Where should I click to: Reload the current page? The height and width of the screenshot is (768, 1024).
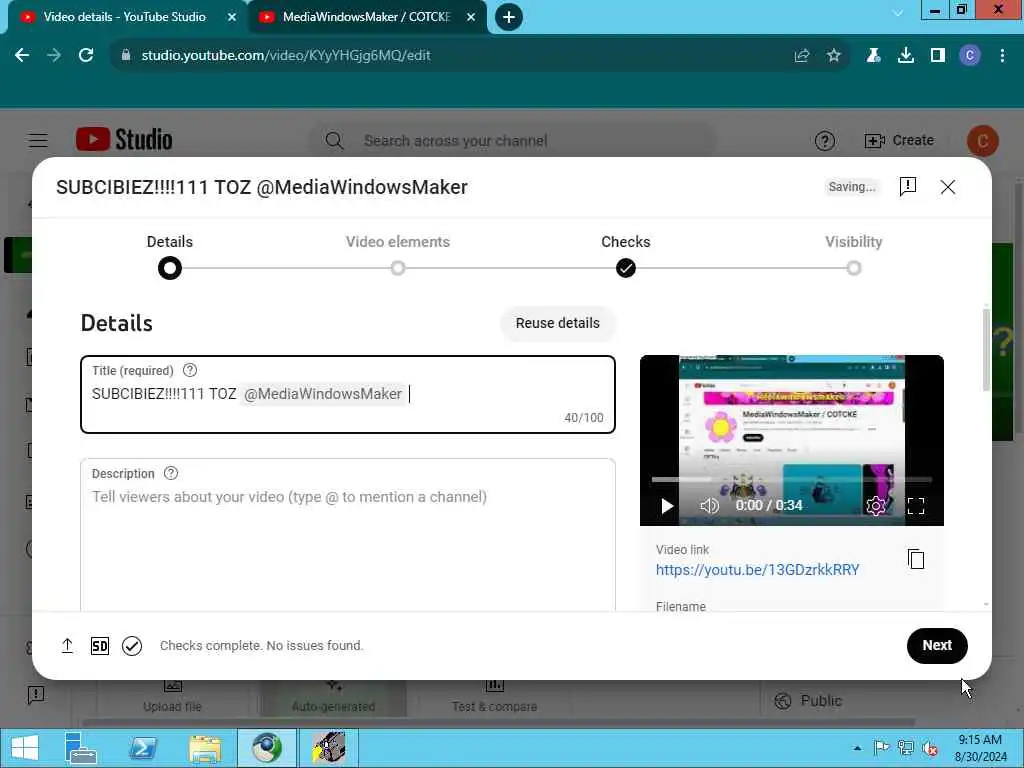pos(86,56)
